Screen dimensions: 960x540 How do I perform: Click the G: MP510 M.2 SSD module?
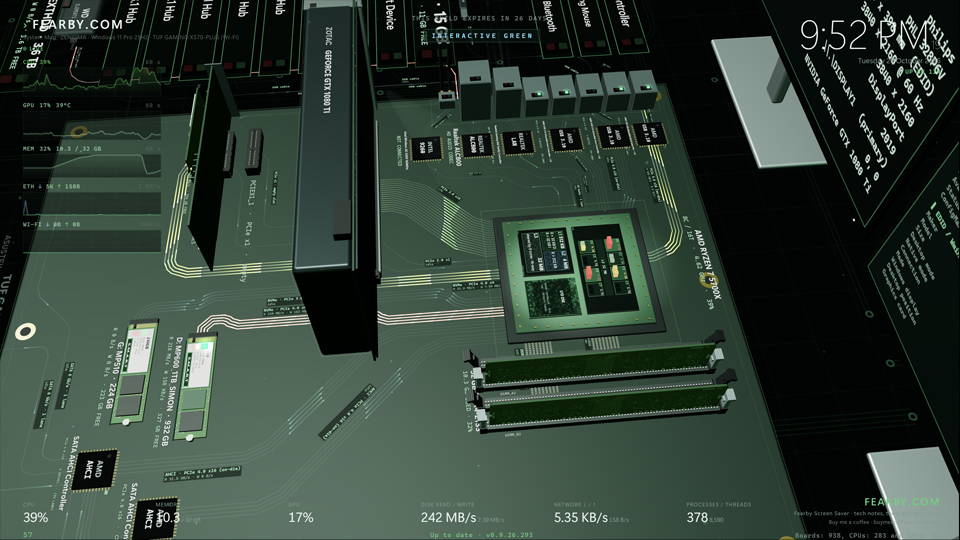(133, 371)
